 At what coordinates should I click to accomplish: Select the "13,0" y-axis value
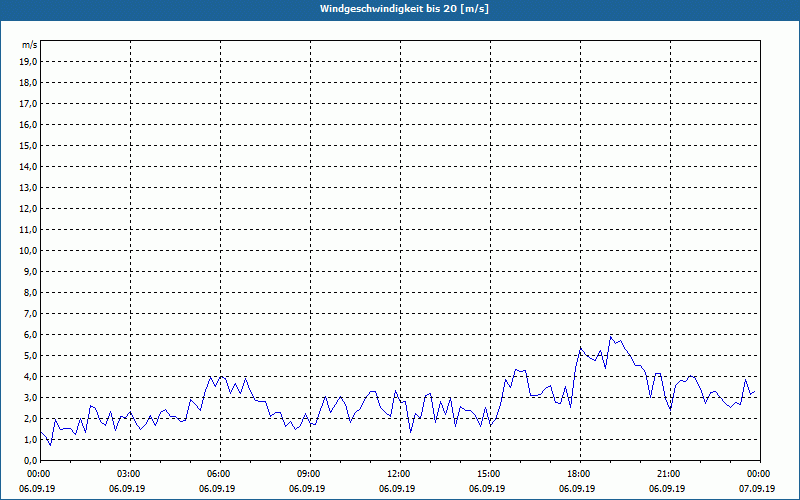point(28,187)
